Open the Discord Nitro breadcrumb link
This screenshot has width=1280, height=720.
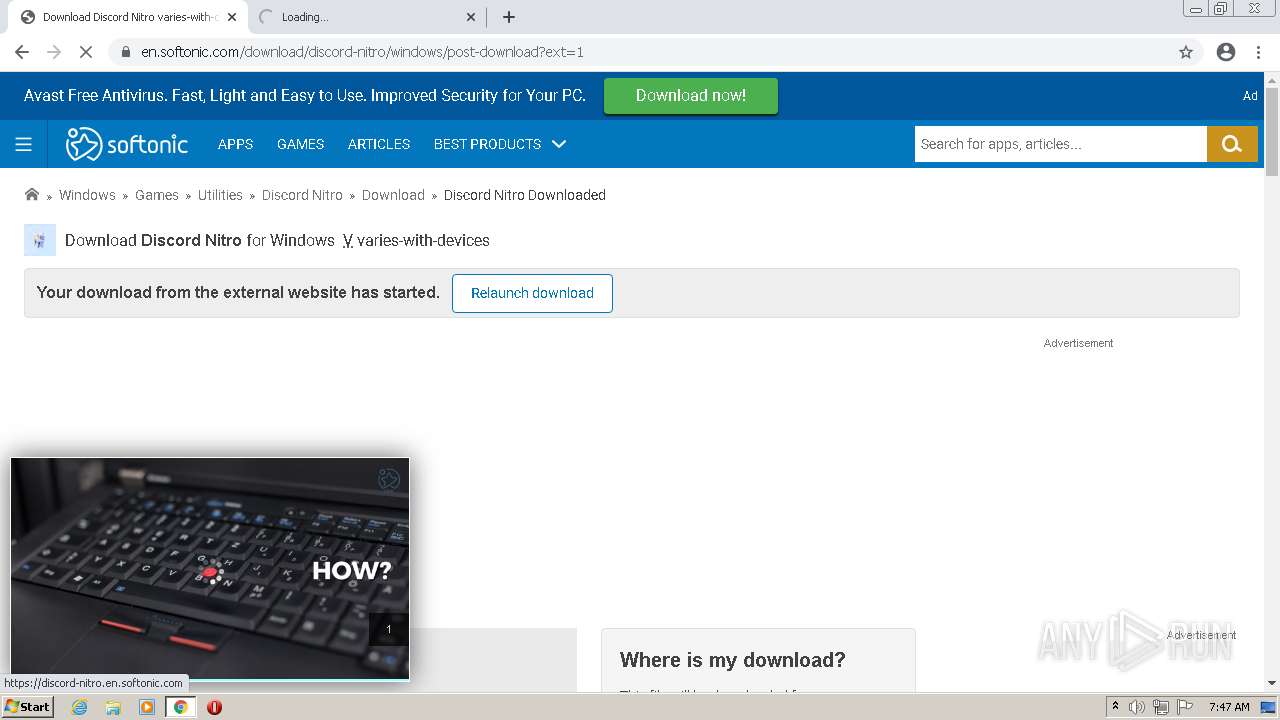click(302, 195)
